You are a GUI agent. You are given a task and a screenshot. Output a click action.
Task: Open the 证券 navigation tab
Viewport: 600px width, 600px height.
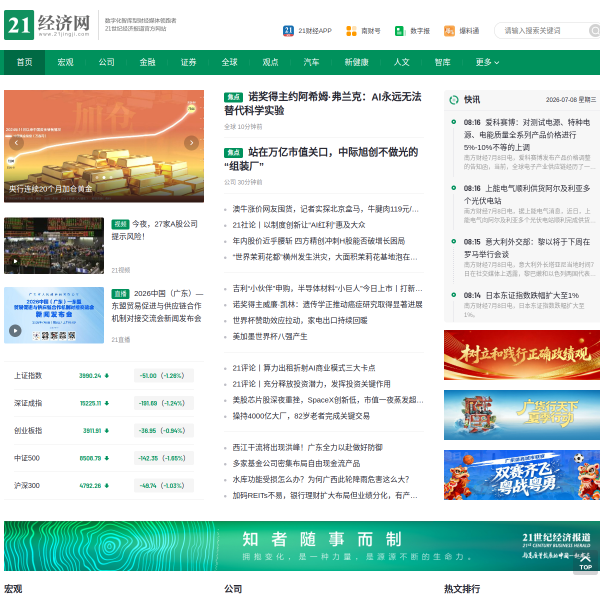[188, 62]
